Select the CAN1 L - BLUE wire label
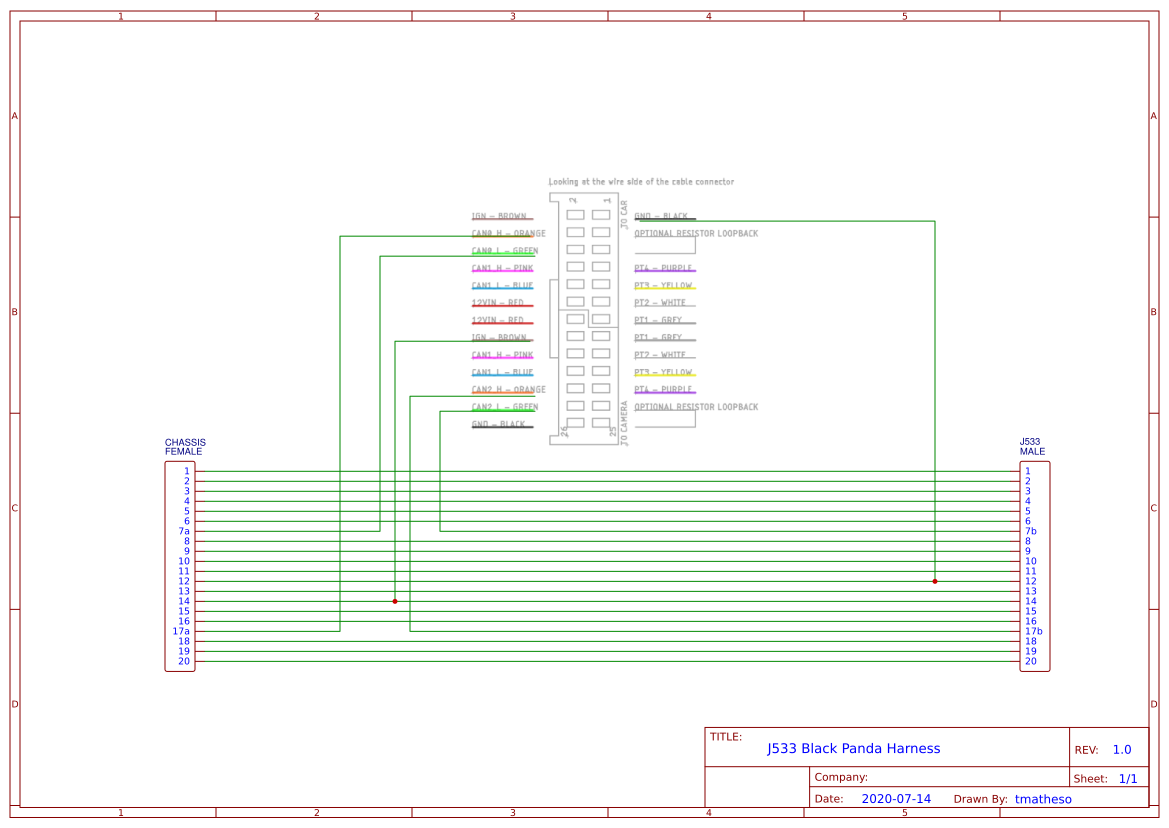Screen dimensions: 1169x828 [x=502, y=285]
